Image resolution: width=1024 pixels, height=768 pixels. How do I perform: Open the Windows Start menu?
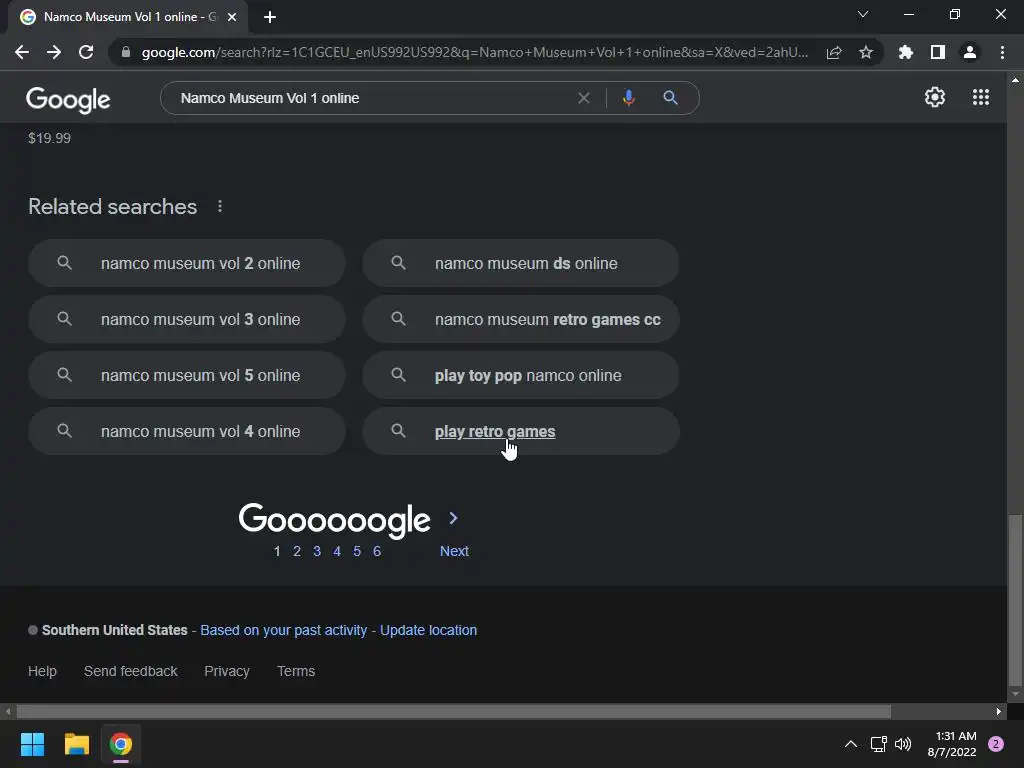click(x=32, y=744)
